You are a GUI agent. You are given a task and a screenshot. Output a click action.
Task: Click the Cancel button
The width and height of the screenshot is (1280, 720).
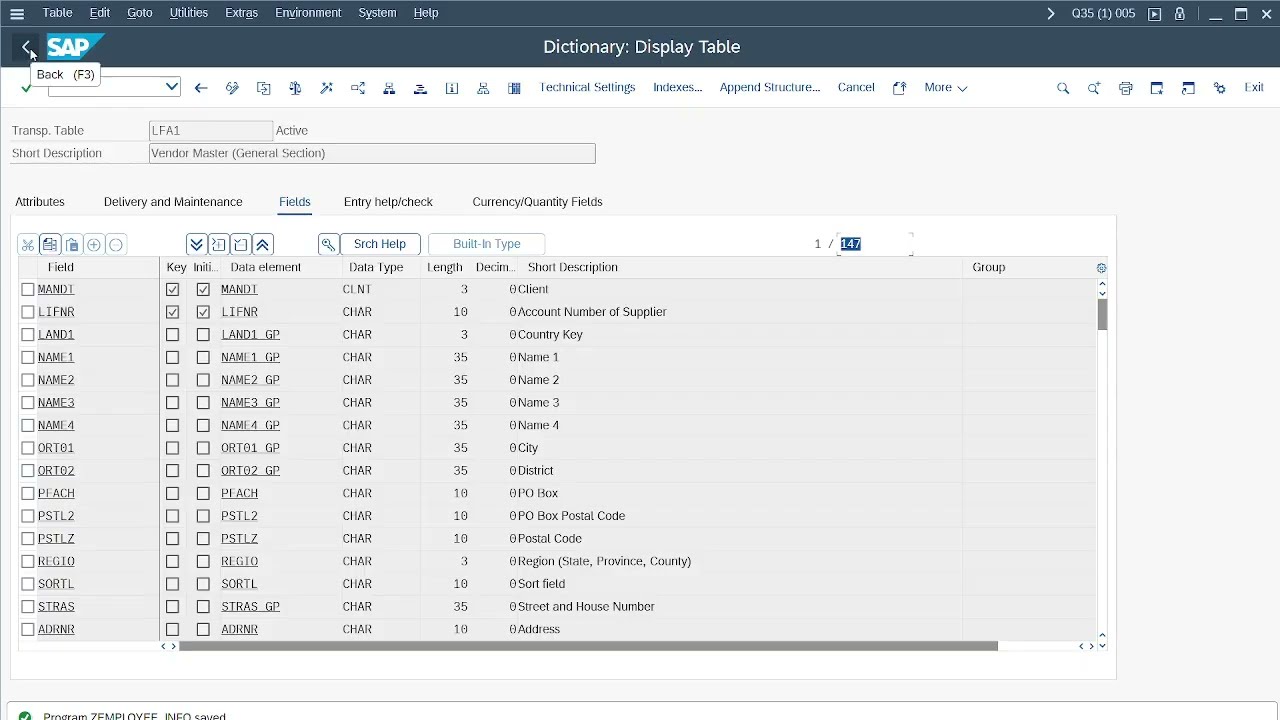pos(856,88)
